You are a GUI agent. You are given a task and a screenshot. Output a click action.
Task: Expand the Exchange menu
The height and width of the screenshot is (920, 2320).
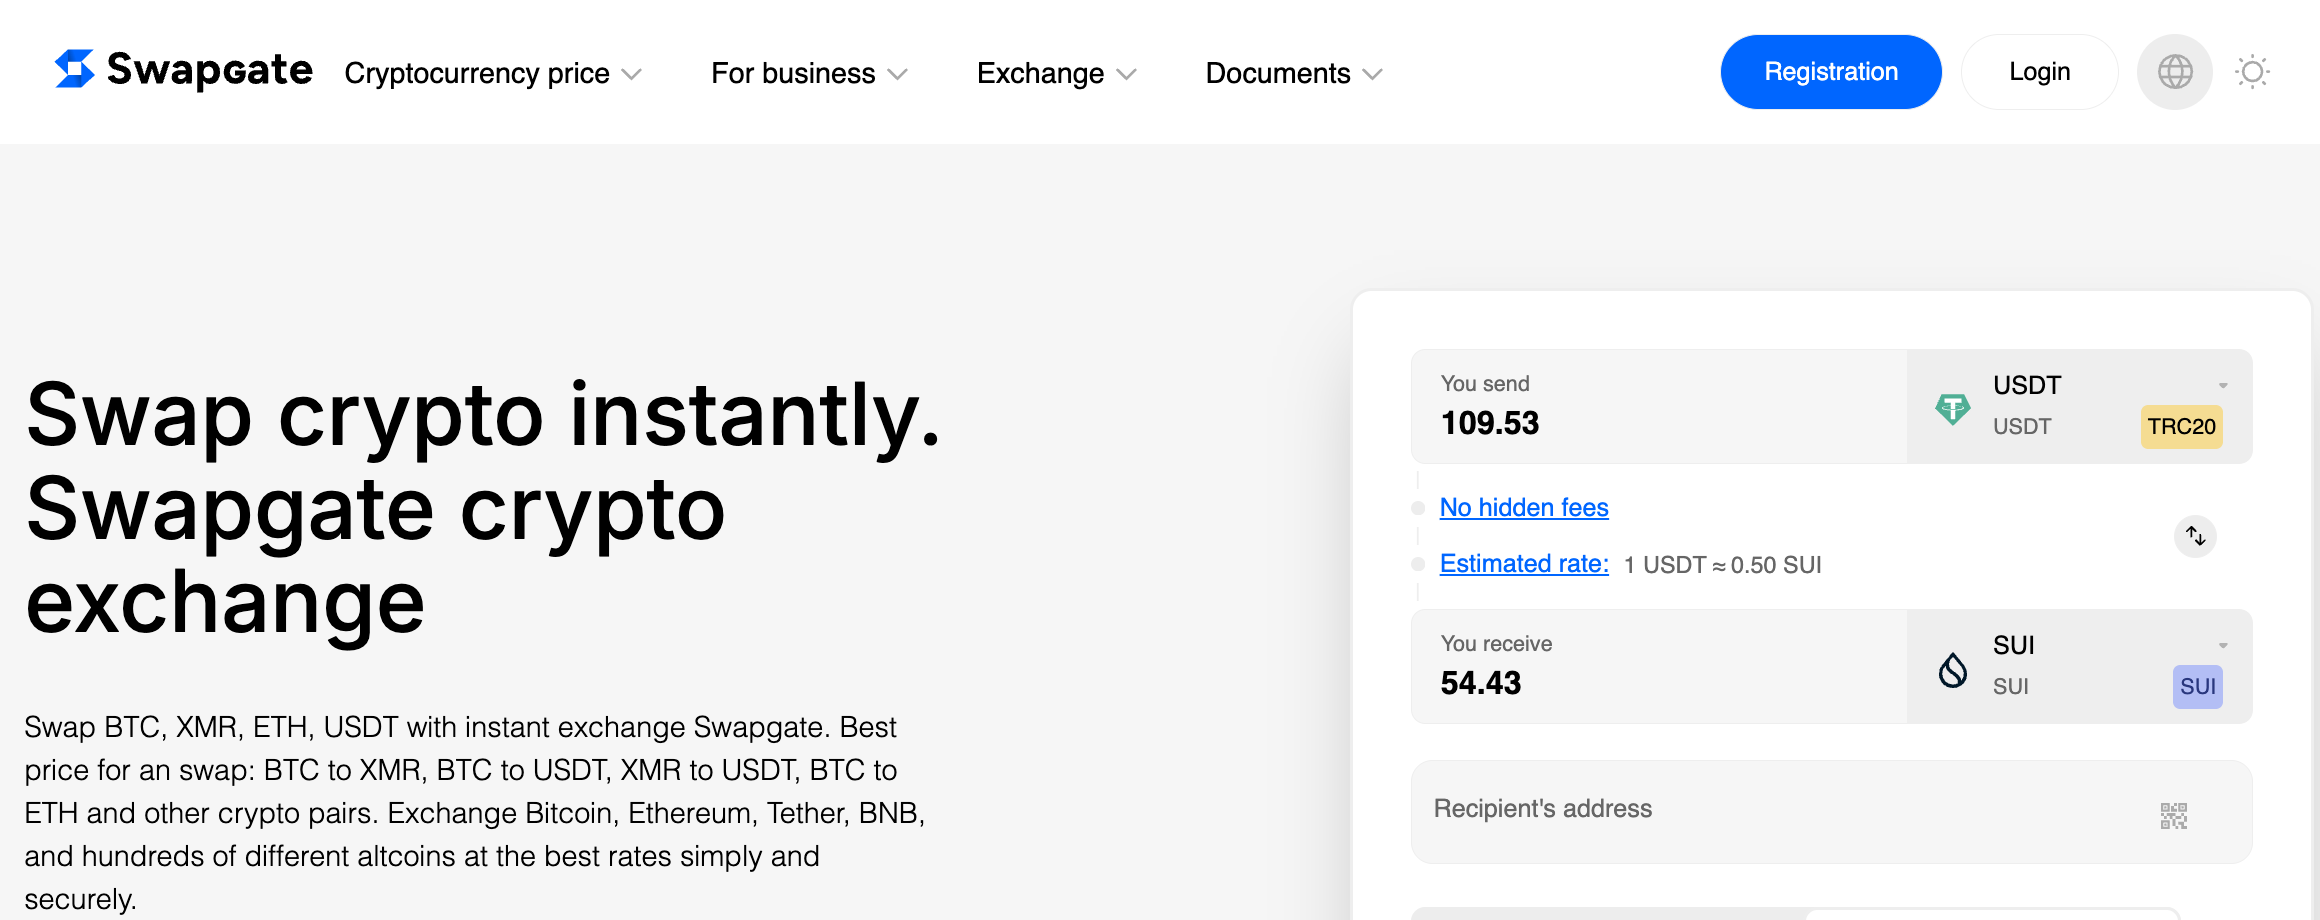tap(1056, 73)
